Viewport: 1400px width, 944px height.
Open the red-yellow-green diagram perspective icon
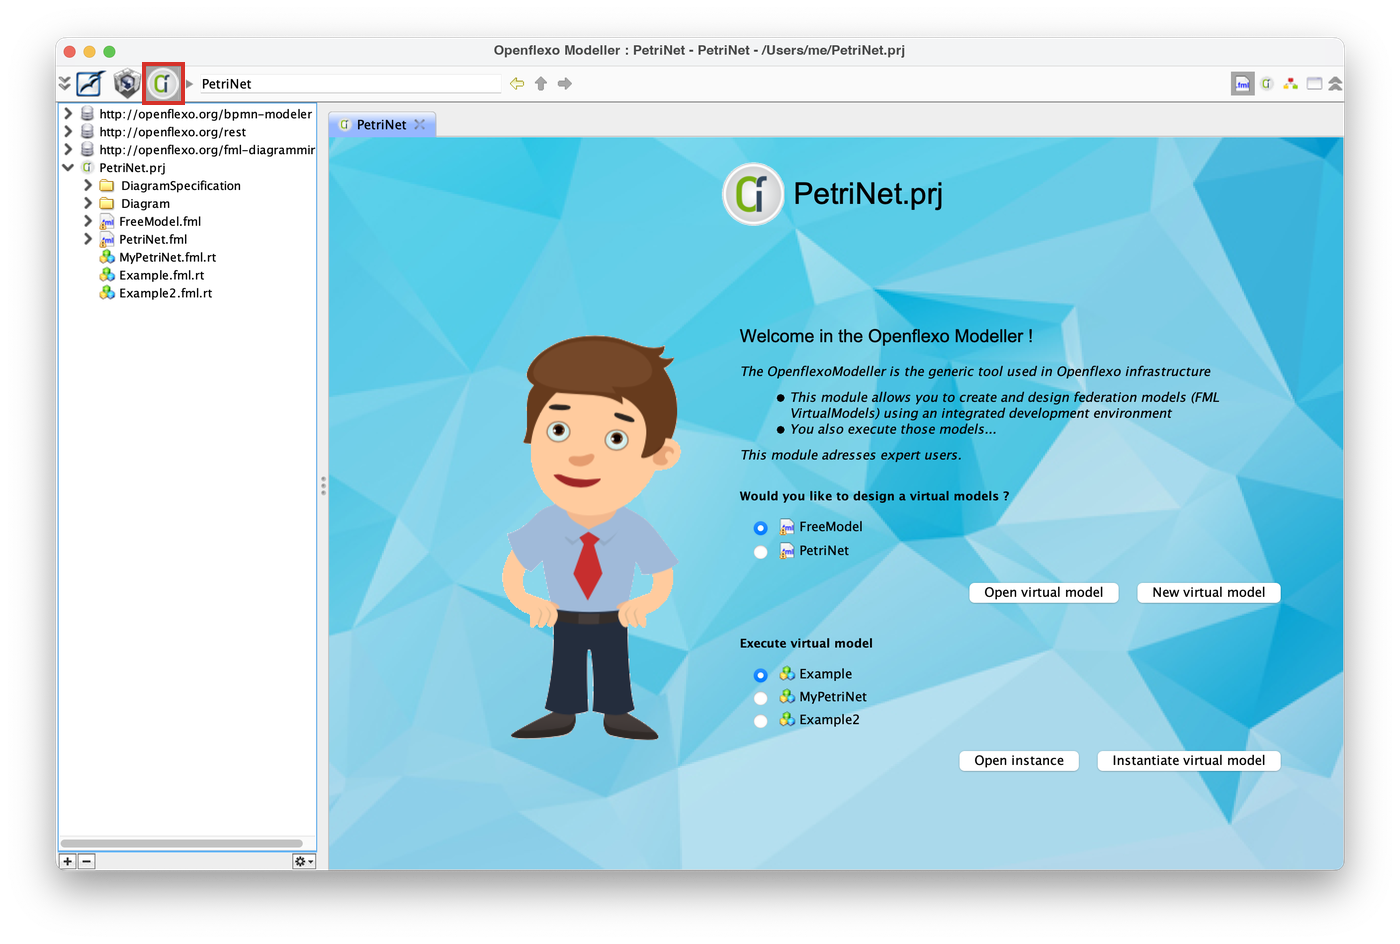coord(1291,84)
